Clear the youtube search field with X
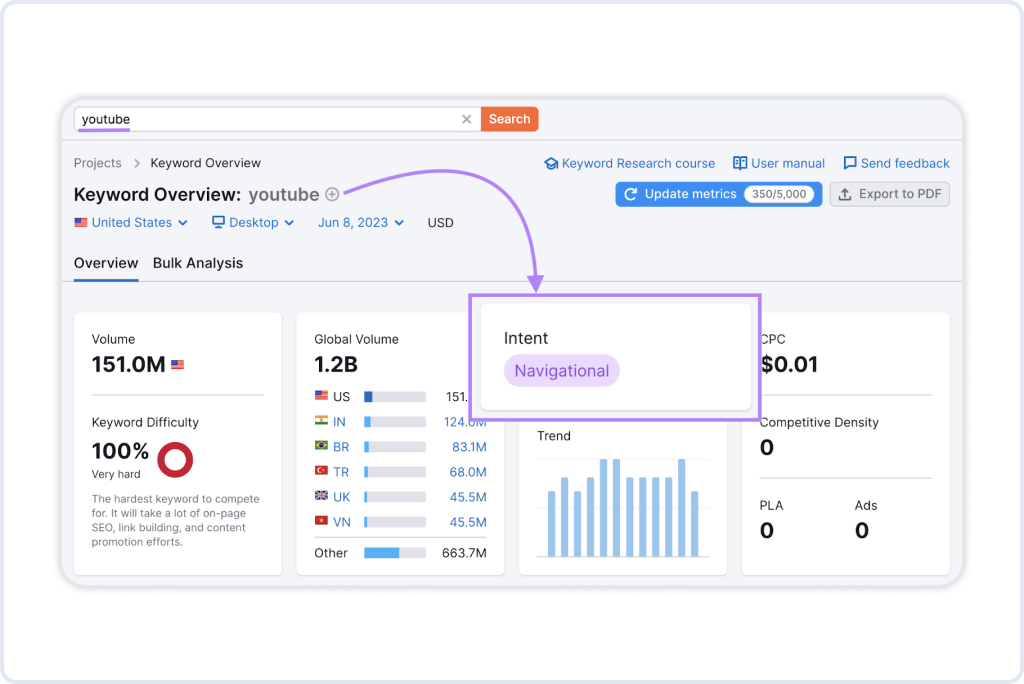The height and width of the screenshot is (684, 1024). pyautogui.click(x=466, y=119)
